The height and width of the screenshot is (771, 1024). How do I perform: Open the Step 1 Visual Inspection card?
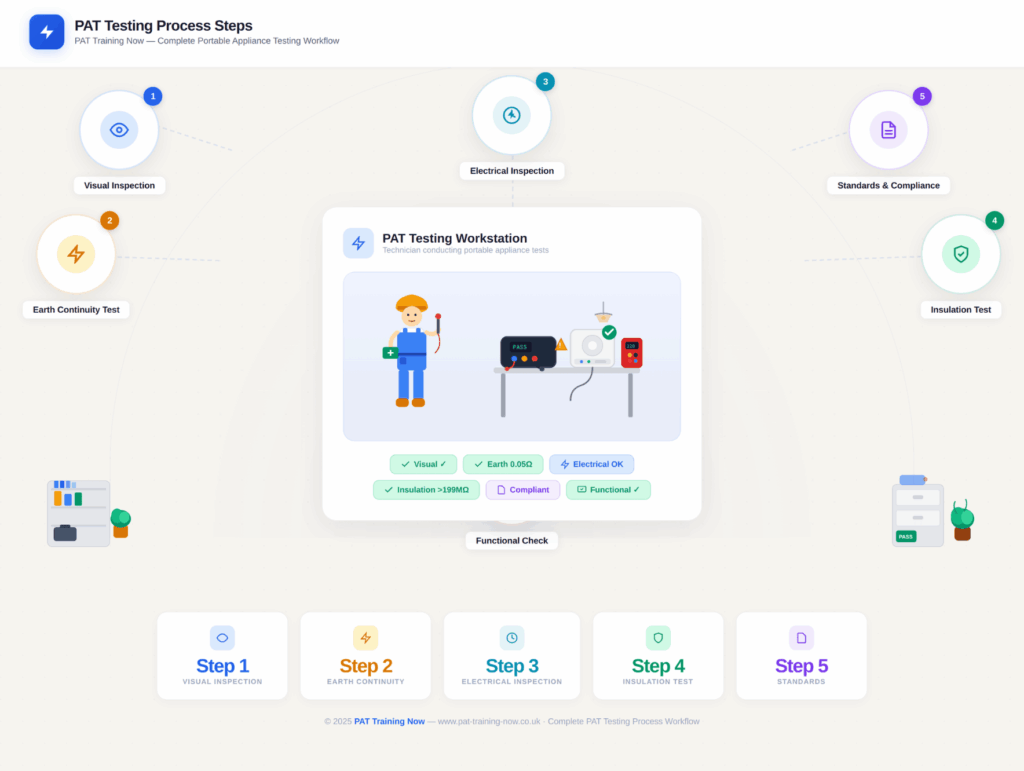click(222, 656)
